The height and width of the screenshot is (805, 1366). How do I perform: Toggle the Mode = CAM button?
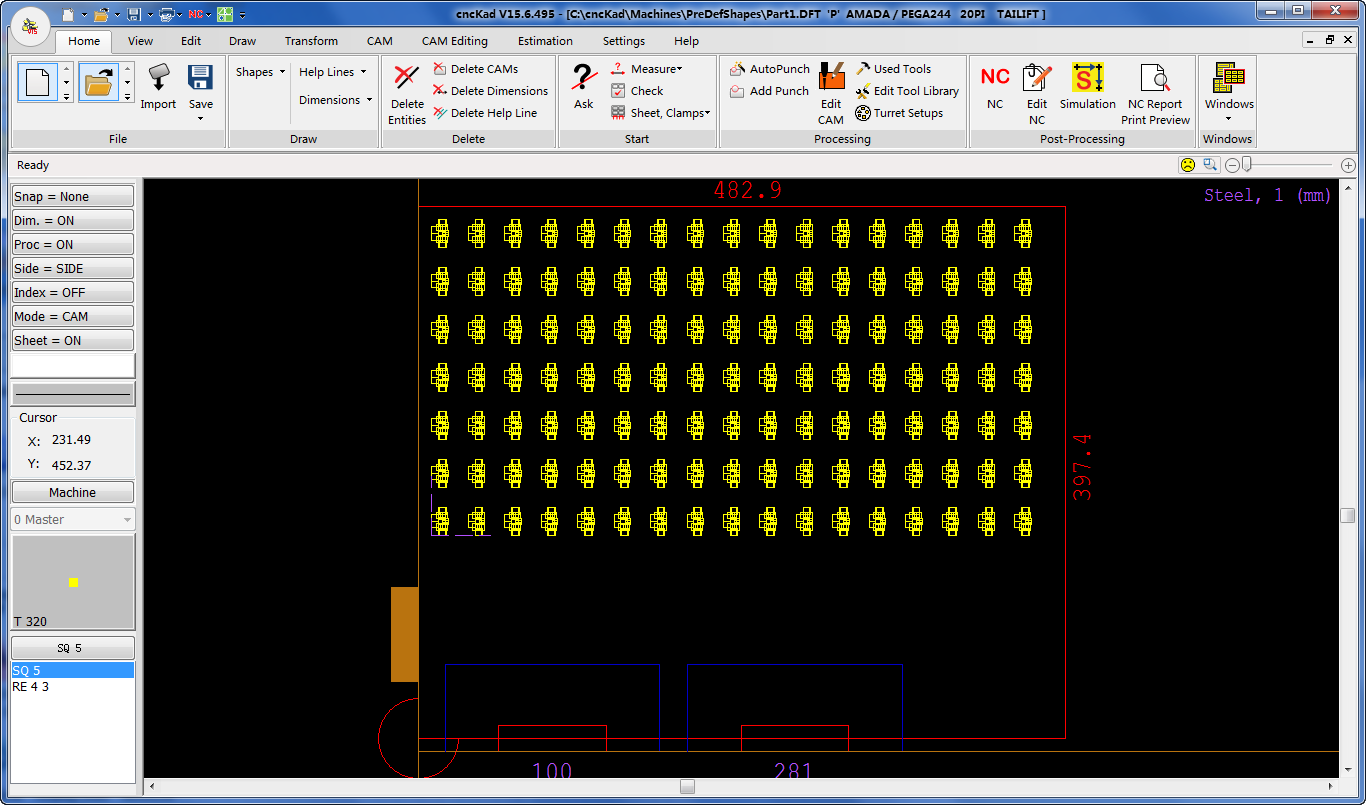(x=72, y=317)
